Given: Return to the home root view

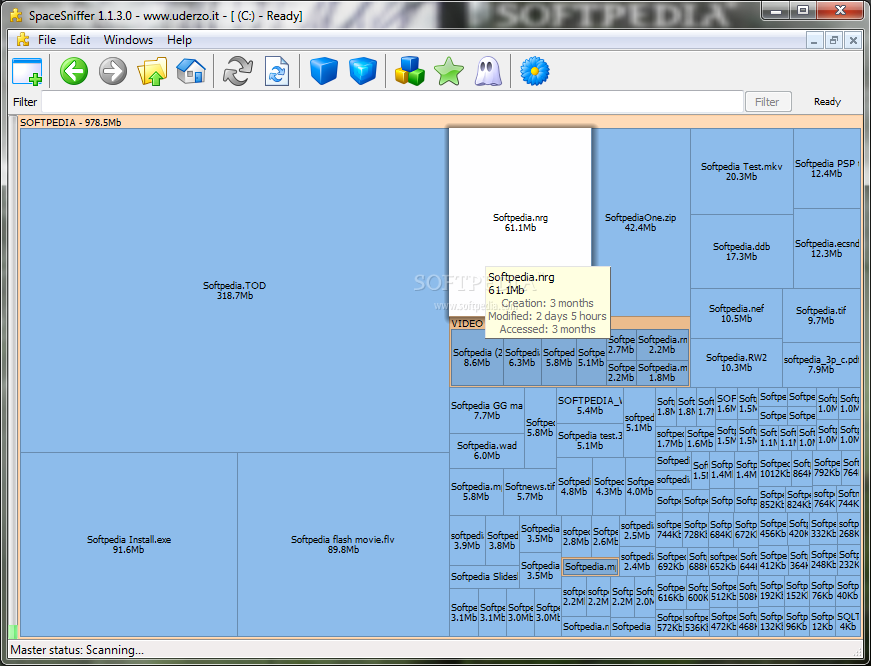Looking at the screenshot, I should (191, 71).
